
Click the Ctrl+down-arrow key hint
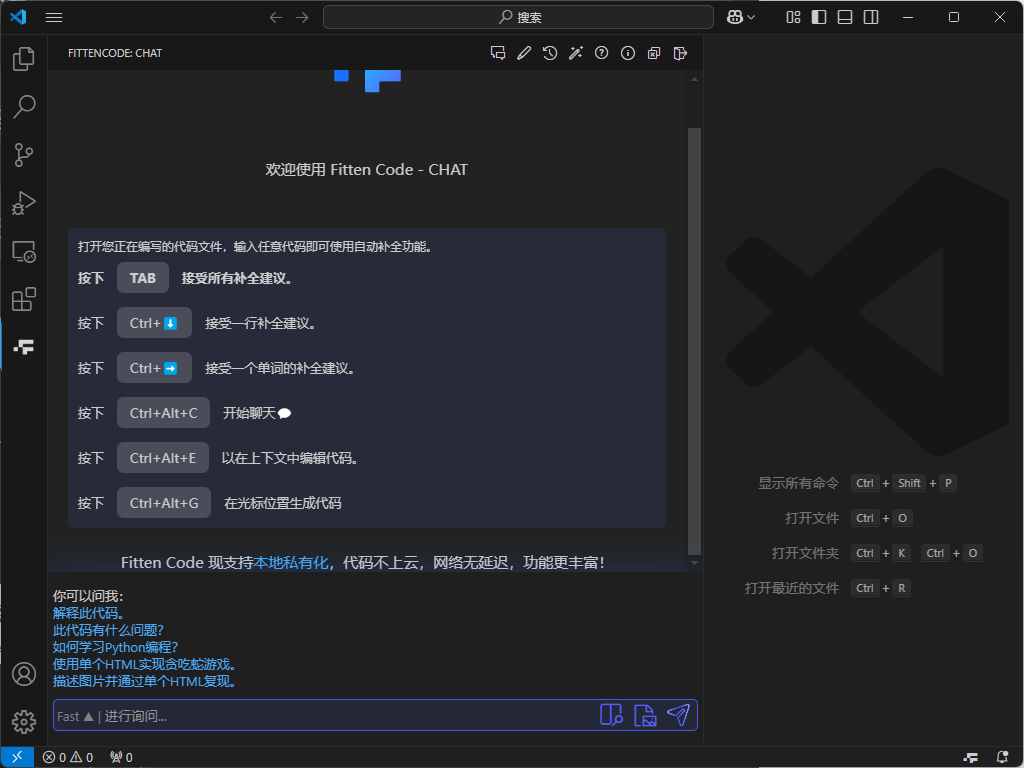click(x=154, y=323)
